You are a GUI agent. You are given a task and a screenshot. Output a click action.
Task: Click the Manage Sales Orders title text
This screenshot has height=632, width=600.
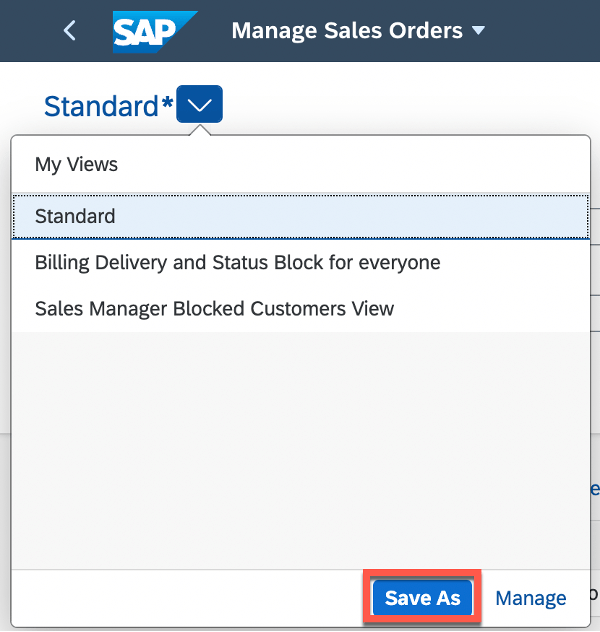point(347,31)
